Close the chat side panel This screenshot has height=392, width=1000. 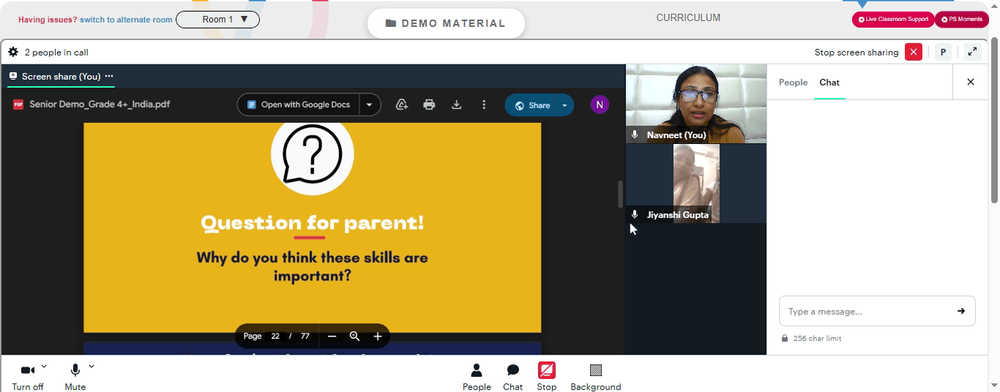tap(971, 82)
